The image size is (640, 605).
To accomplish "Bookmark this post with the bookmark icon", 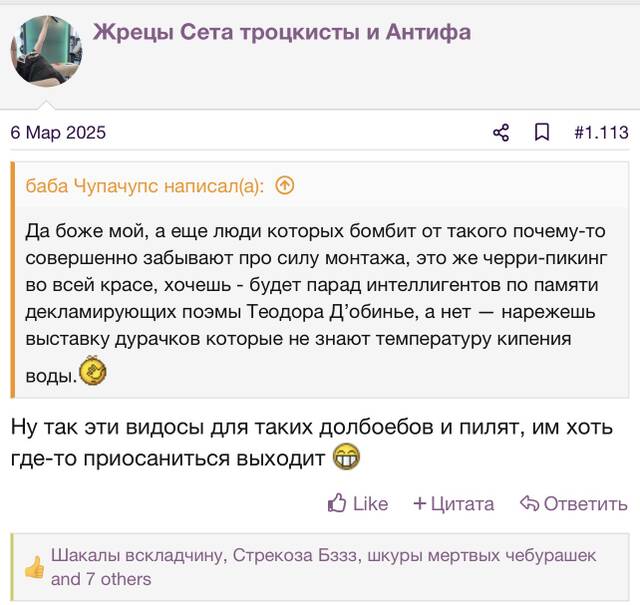I will tap(542, 133).
